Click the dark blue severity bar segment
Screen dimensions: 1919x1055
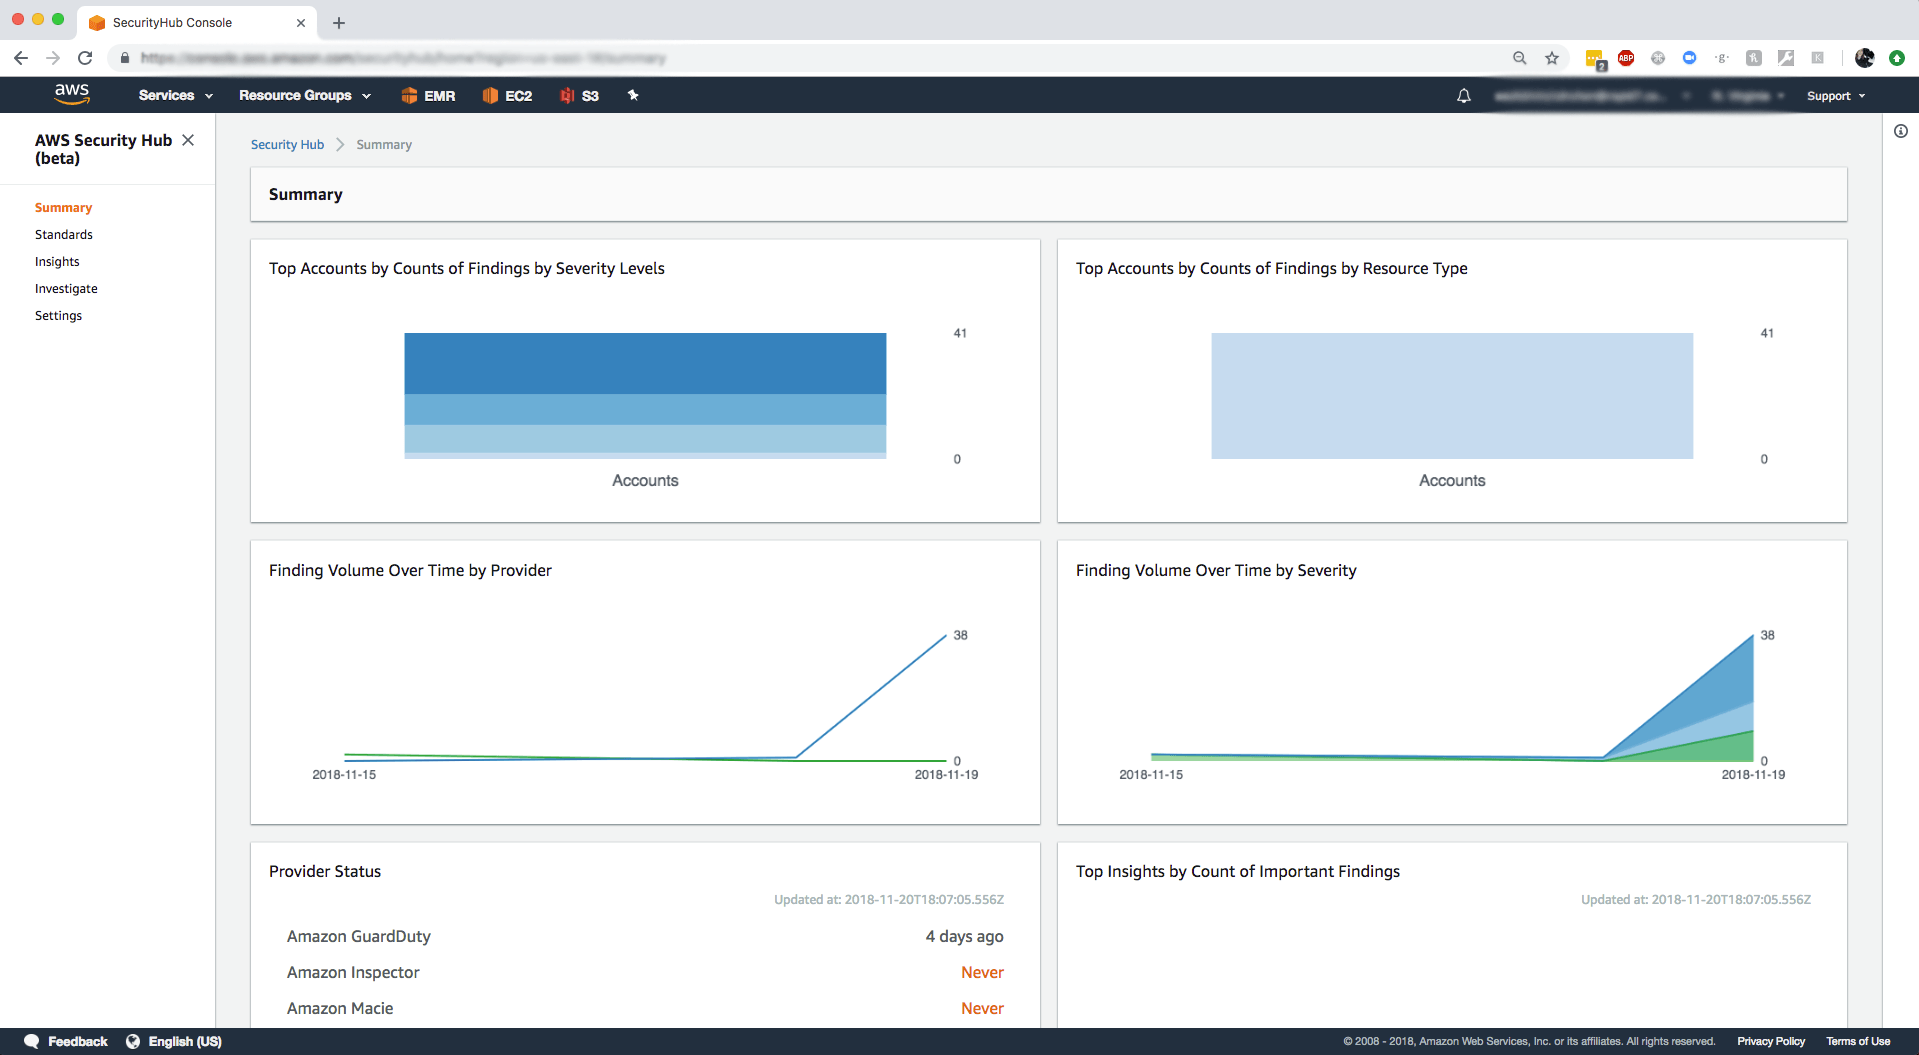[645, 363]
